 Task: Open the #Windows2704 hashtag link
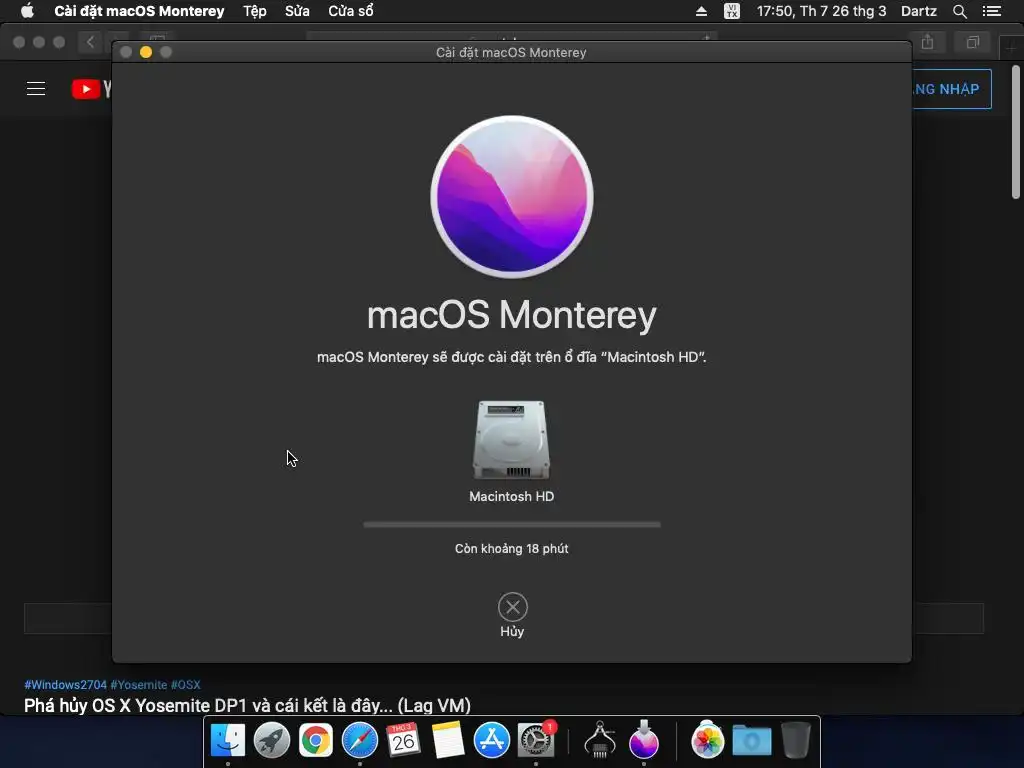click(x=65, y=684)
